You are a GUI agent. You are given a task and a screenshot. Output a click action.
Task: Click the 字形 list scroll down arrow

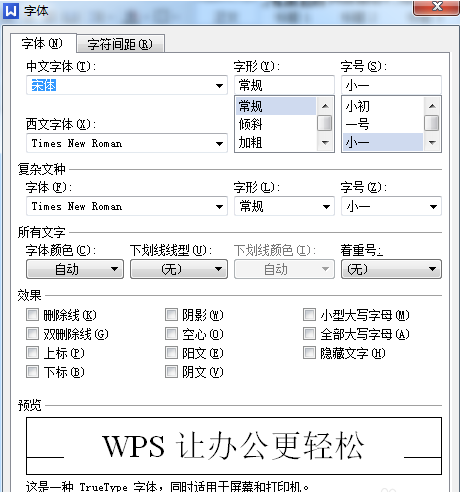pos(325,143)
